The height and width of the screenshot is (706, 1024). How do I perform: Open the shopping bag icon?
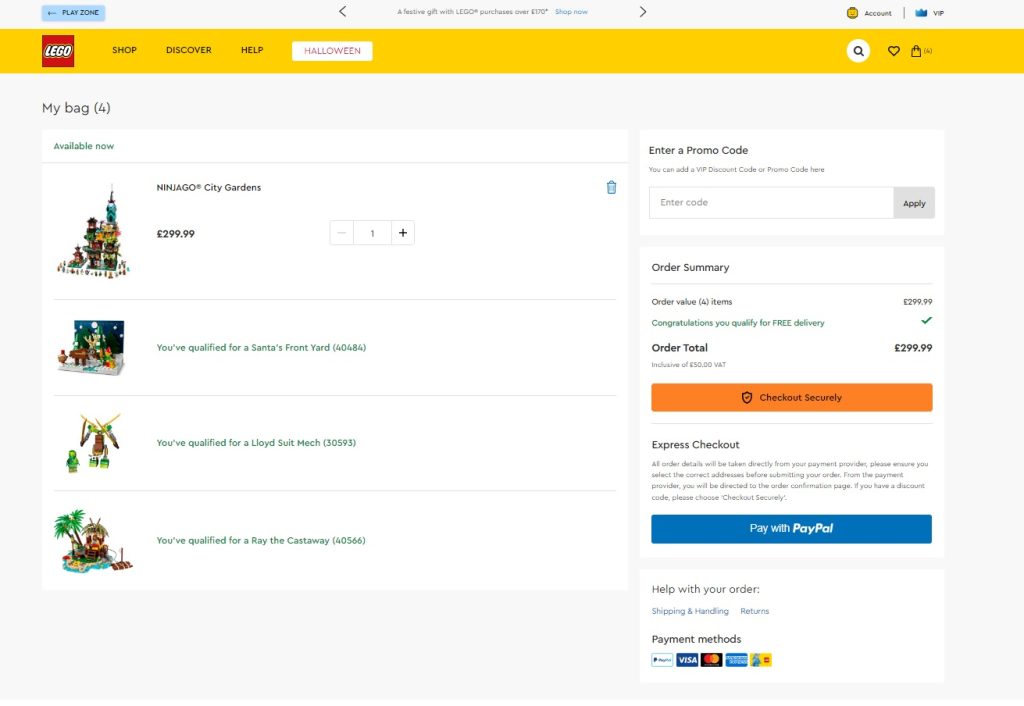click(x=916, y=51)
